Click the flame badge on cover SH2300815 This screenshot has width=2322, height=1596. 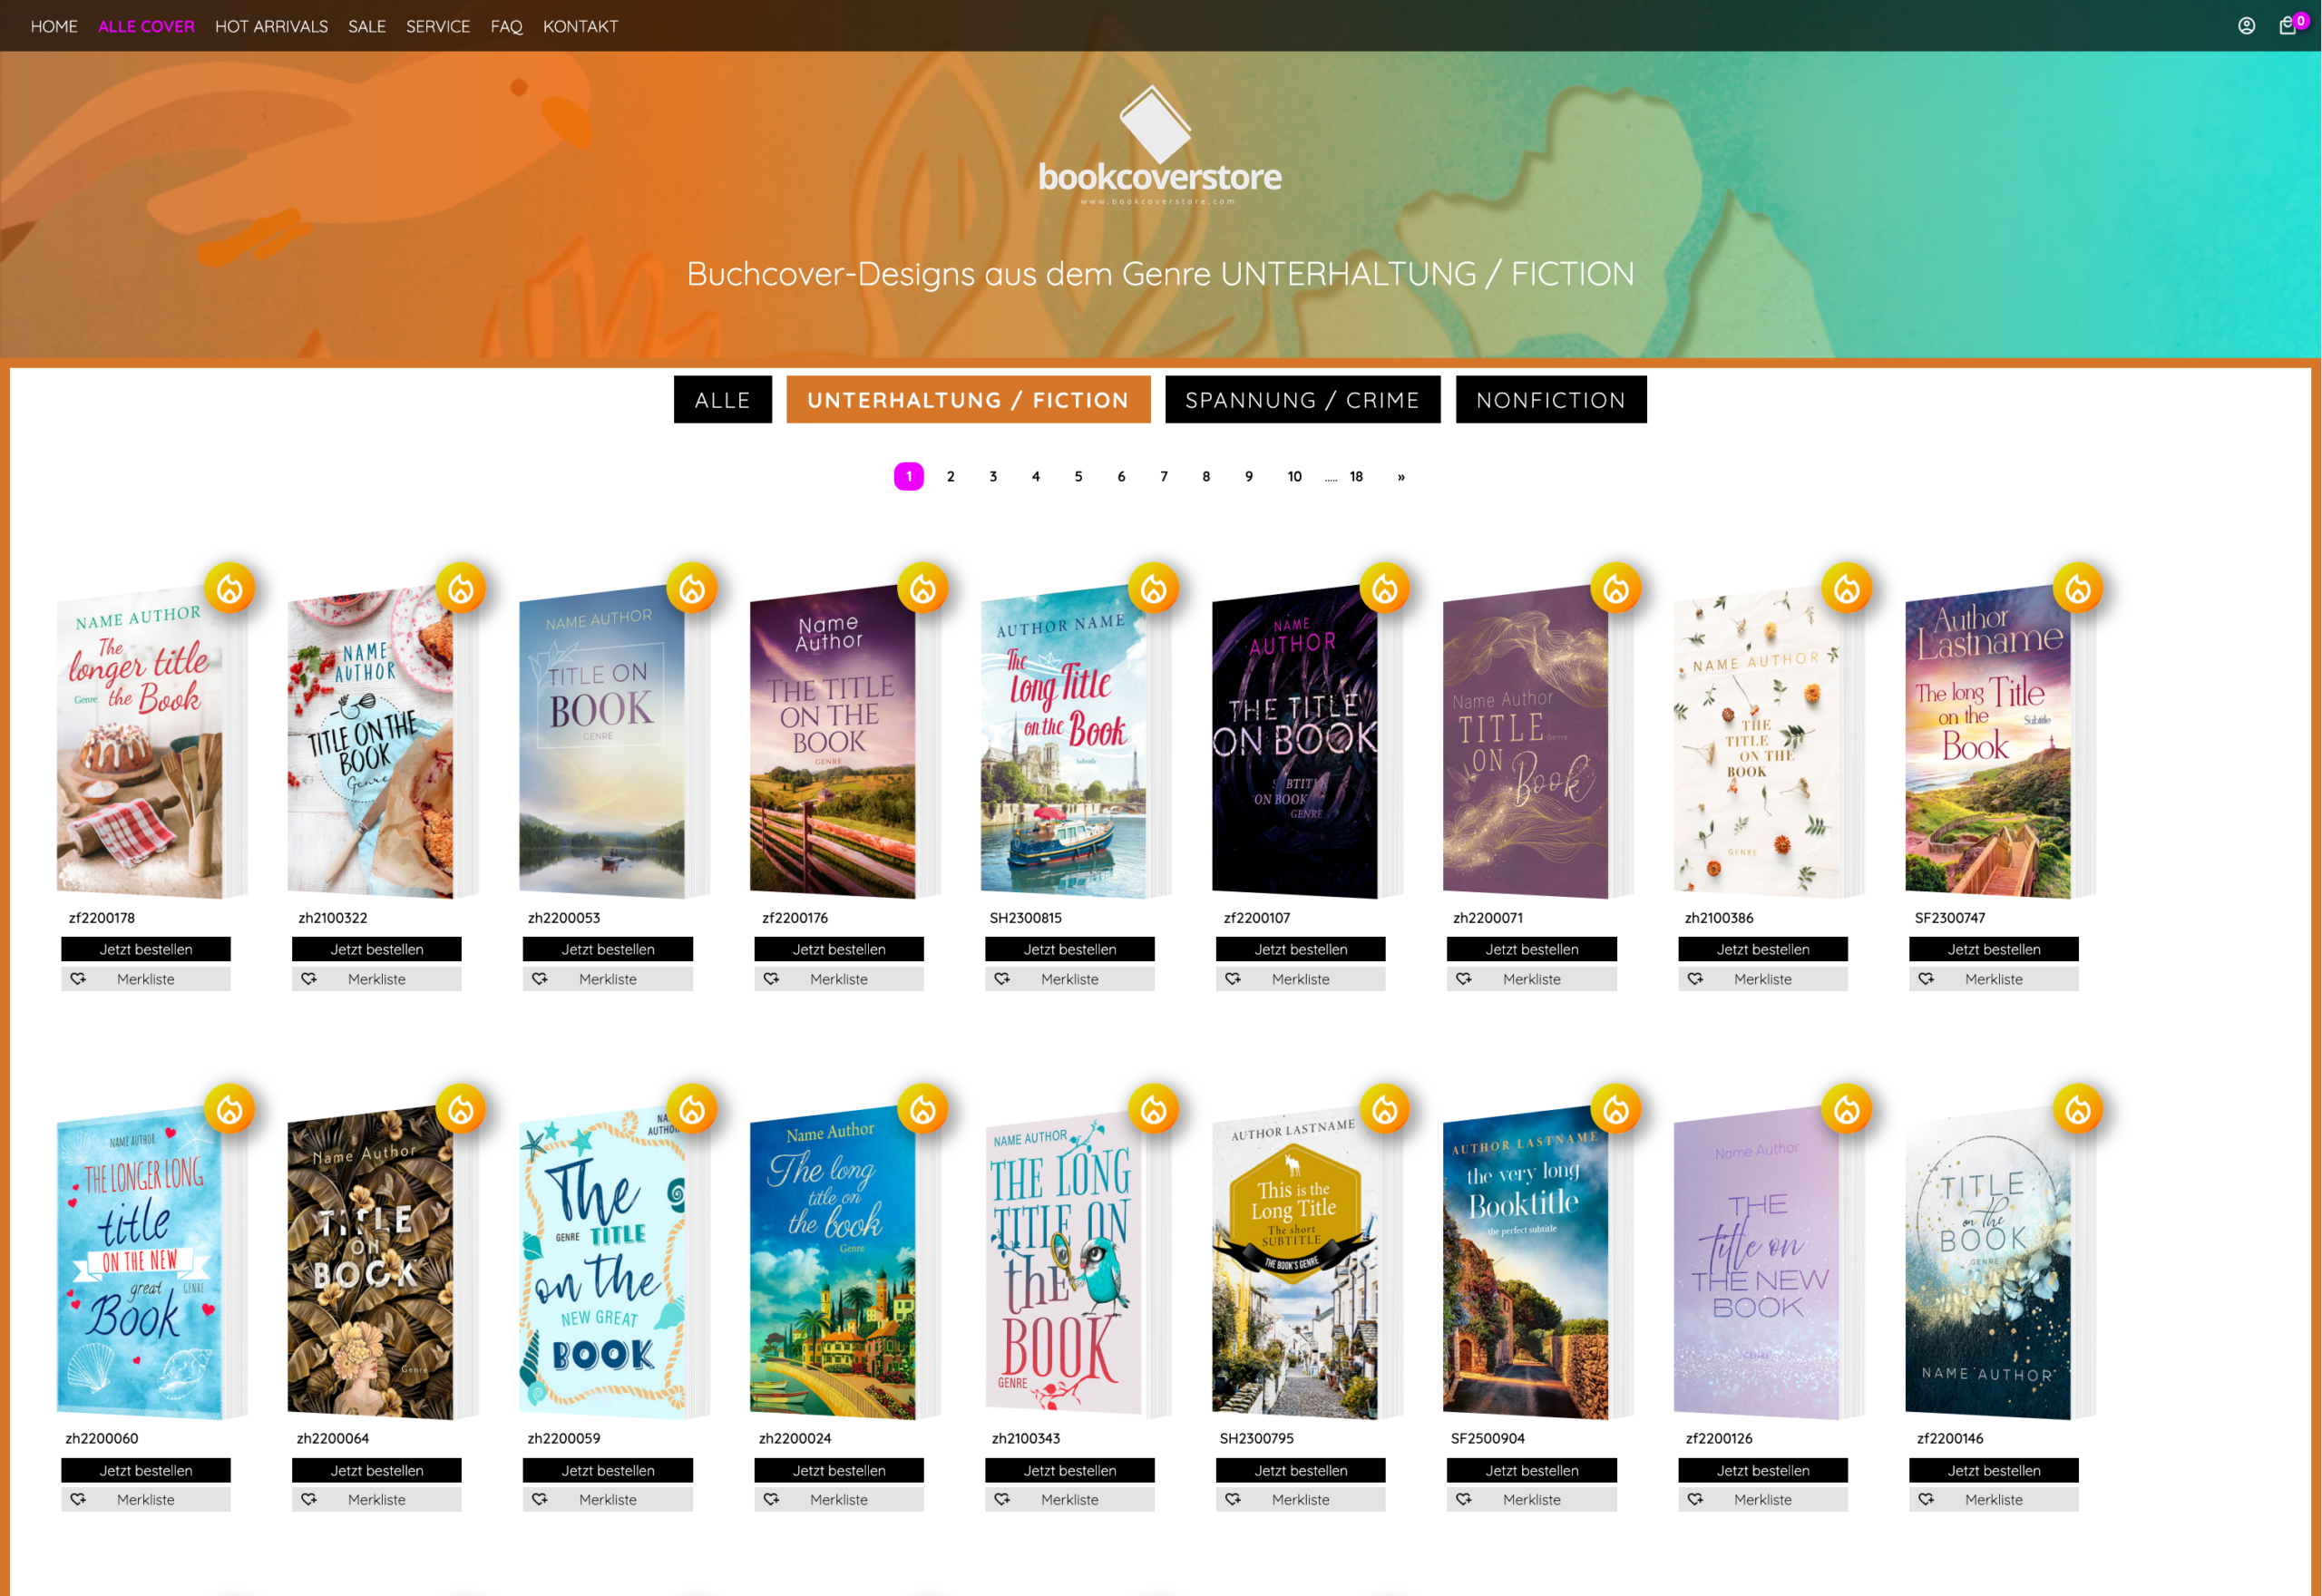[x=1153, y=589]
